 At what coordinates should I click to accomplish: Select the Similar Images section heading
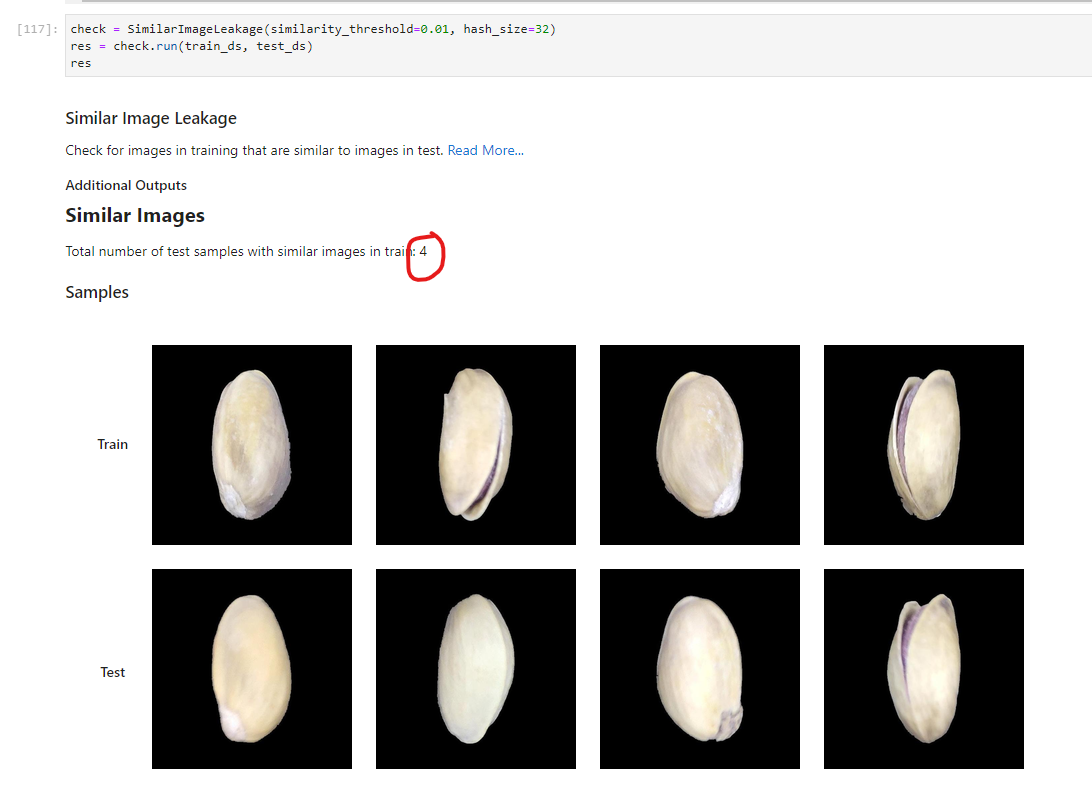[x=135, y=215]
